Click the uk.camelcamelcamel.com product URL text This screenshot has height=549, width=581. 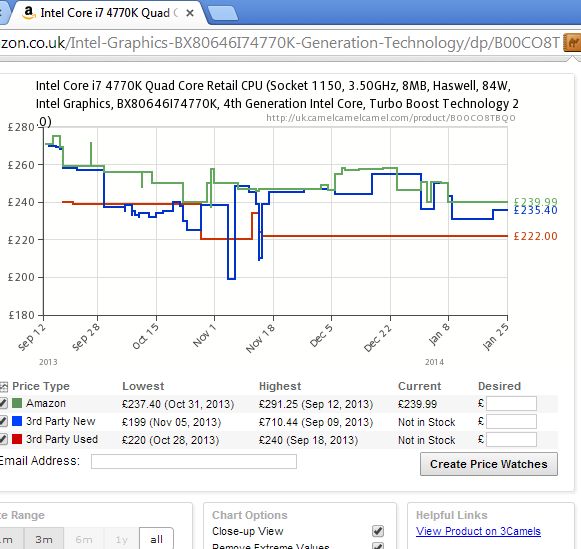391,118
